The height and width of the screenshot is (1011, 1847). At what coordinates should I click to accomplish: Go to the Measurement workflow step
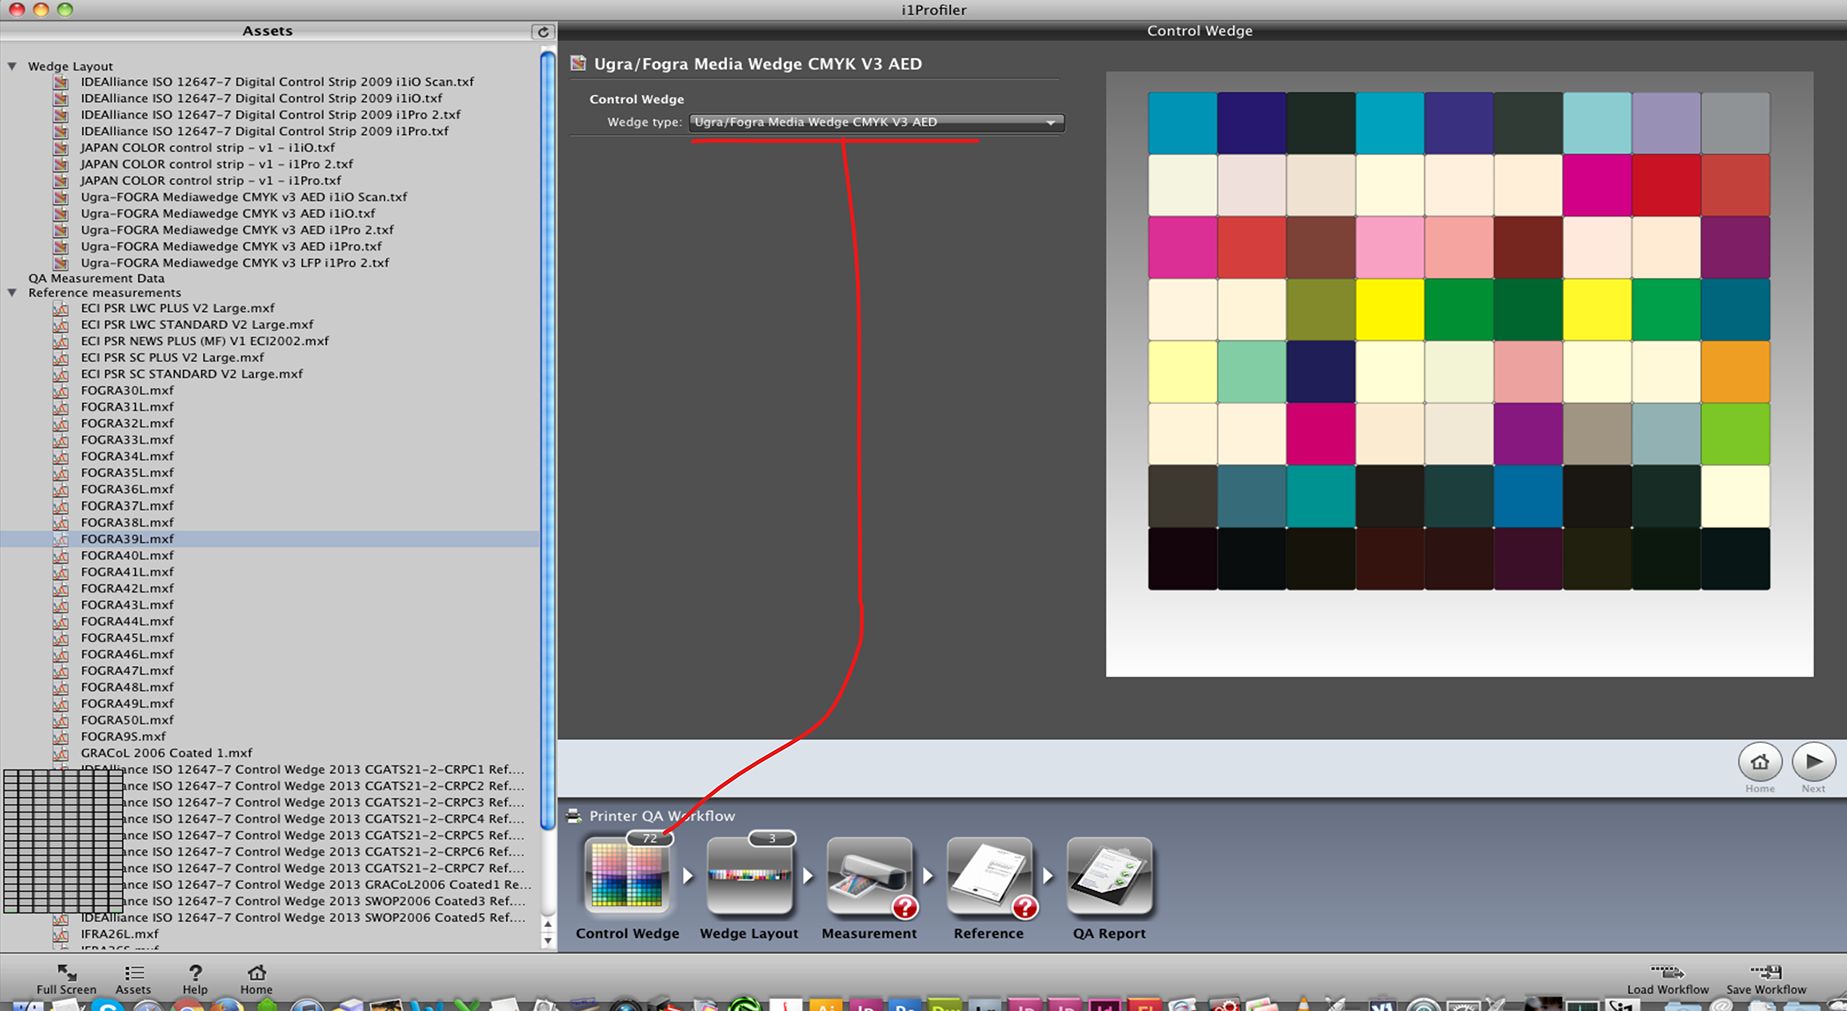click(868, 876)
